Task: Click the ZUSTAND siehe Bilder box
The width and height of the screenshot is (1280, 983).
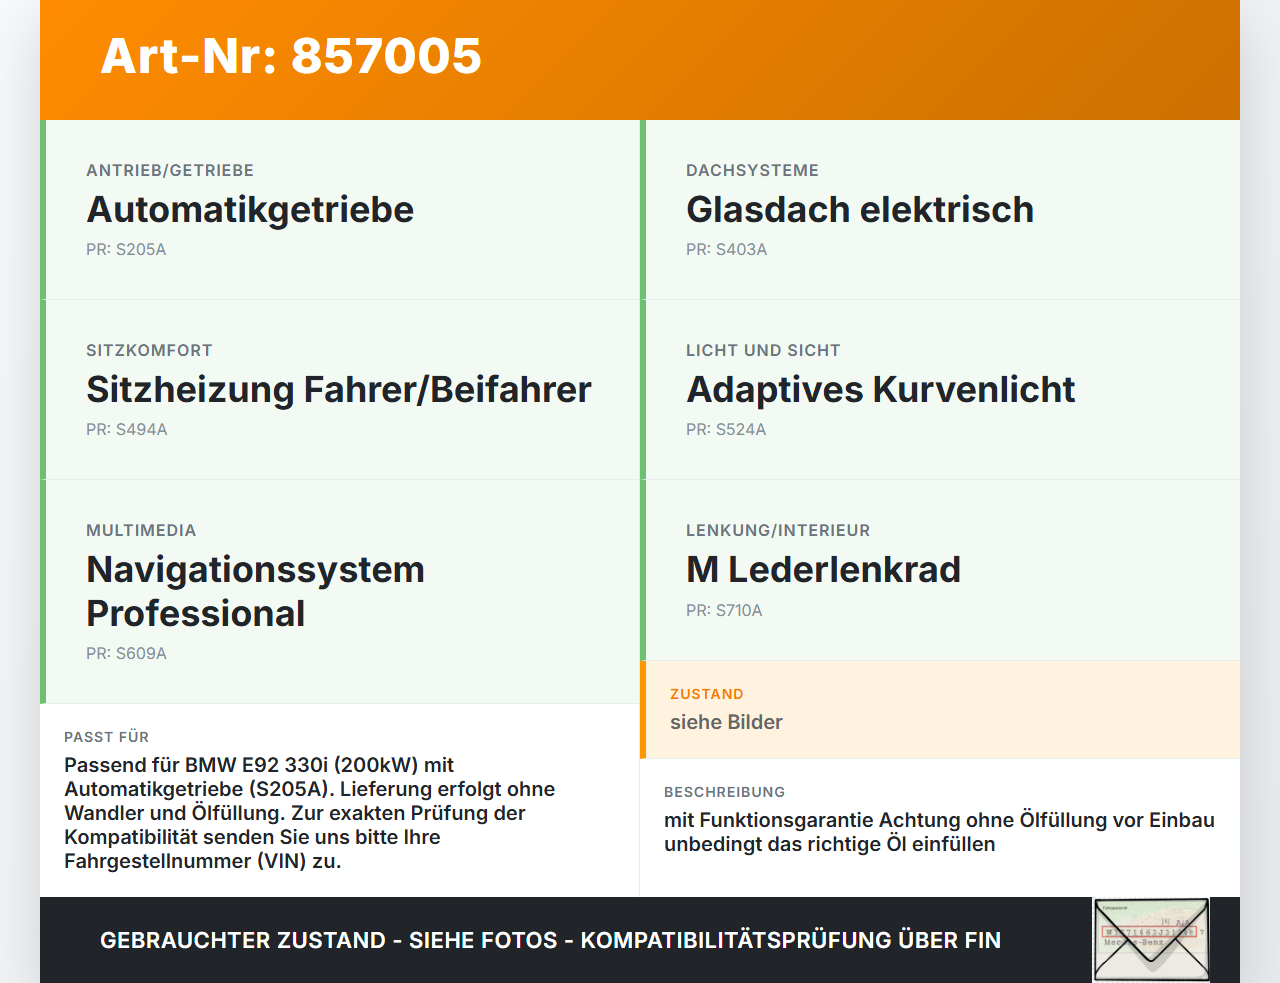Action: click(940, 710)
